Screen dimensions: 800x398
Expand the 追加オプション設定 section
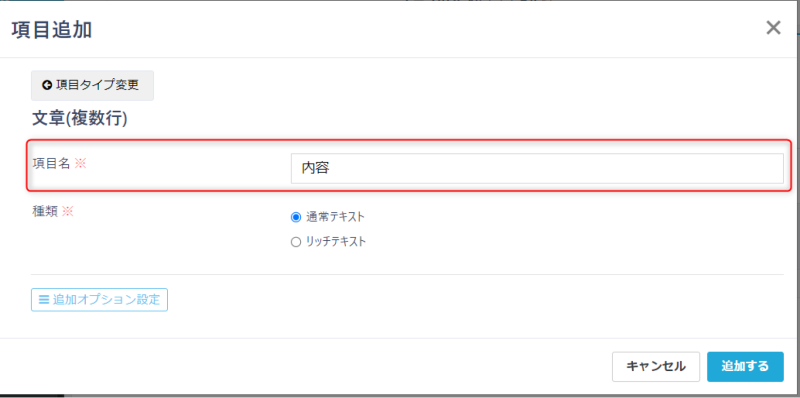(x=99, y=300)
